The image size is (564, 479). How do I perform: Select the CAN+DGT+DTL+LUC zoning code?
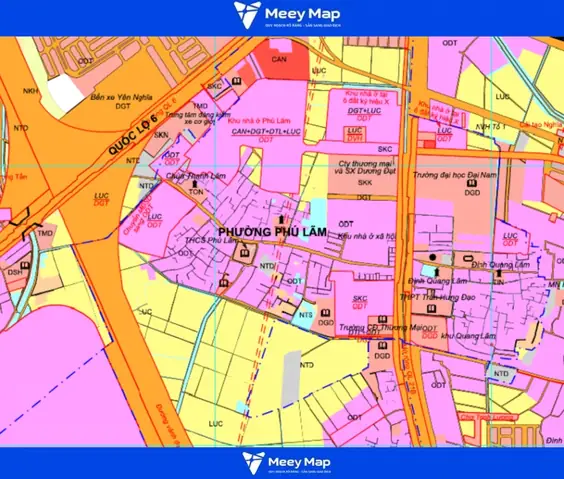266,132
